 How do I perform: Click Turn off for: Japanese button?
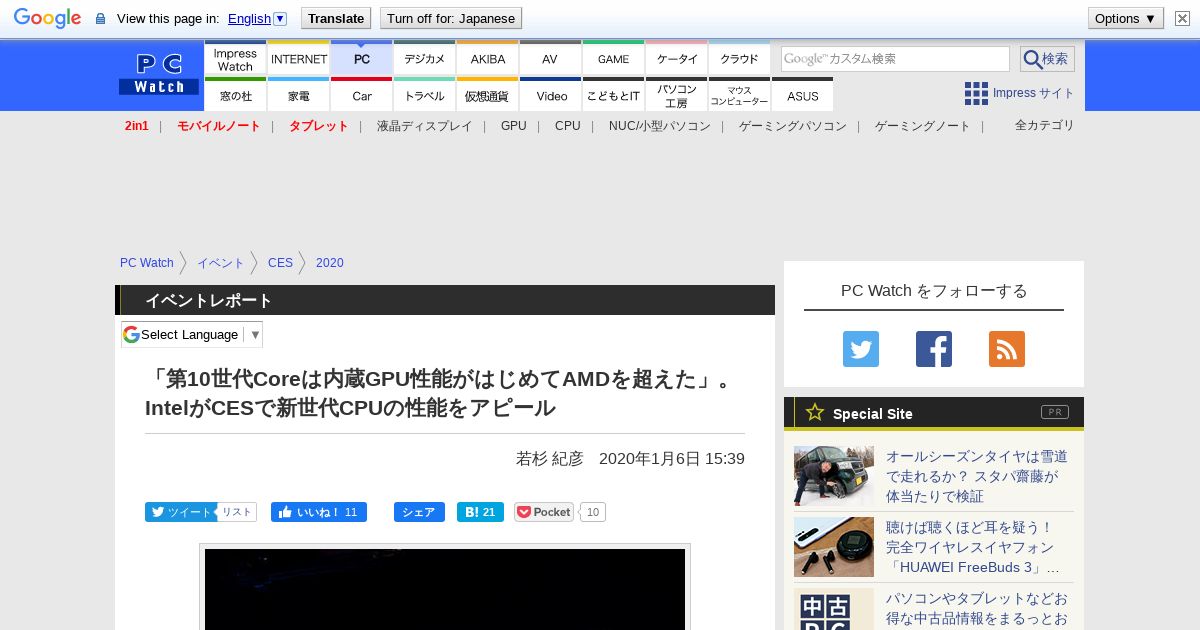pos(451,18)
